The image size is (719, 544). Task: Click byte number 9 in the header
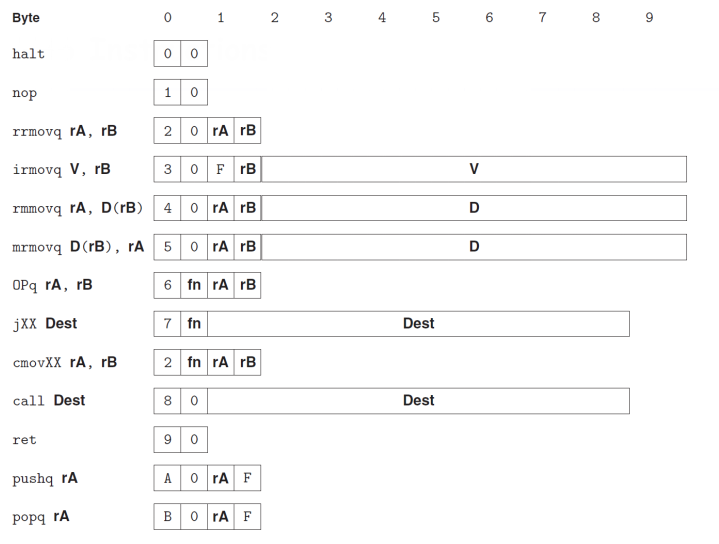649,18
